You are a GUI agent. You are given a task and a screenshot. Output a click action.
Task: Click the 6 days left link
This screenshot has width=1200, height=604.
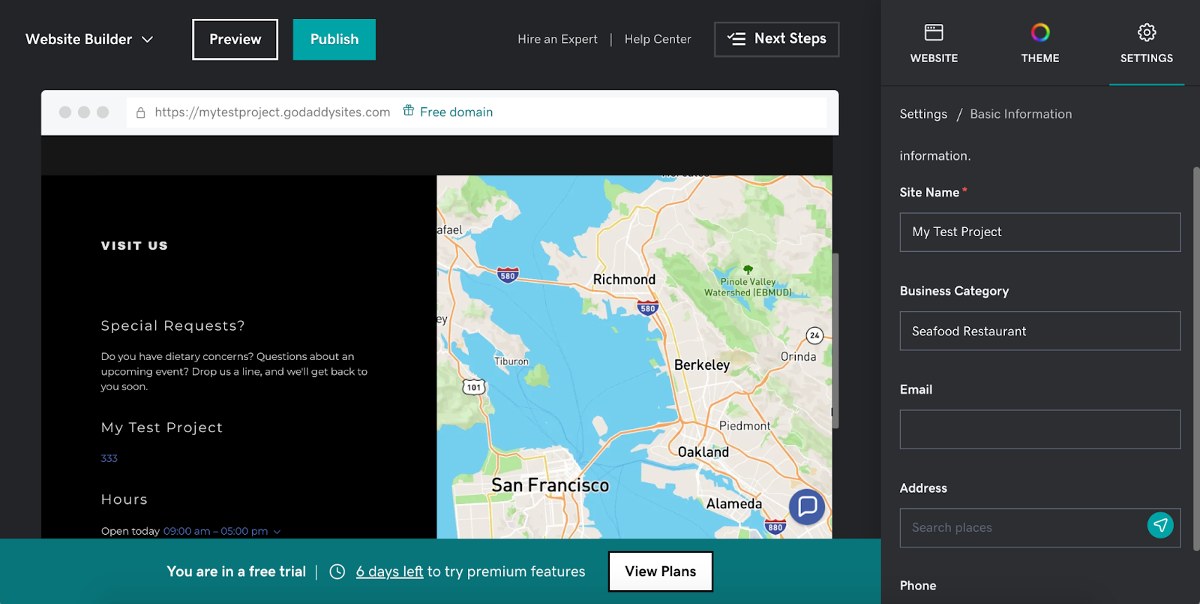coord(389,572)
